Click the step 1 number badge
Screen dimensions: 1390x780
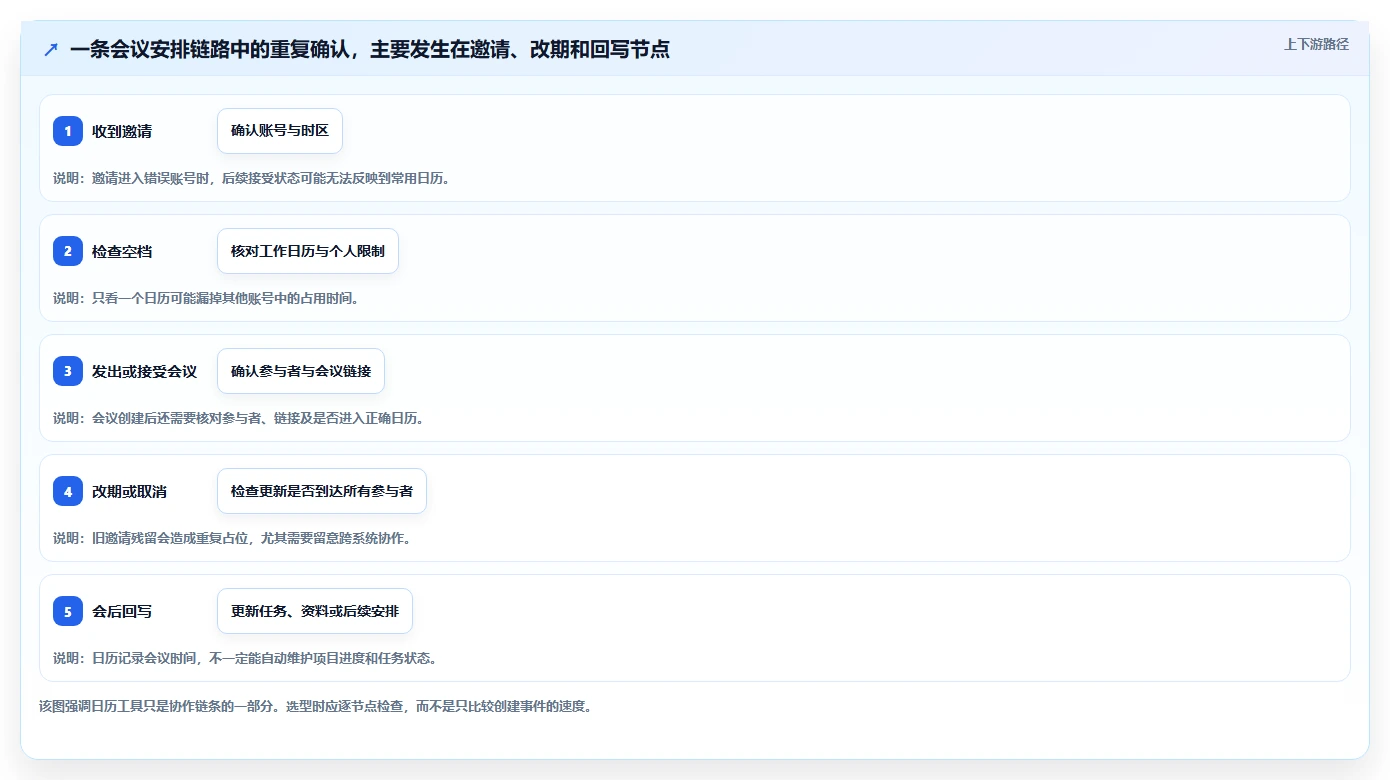pyautogui.click(x=68, y=131)
